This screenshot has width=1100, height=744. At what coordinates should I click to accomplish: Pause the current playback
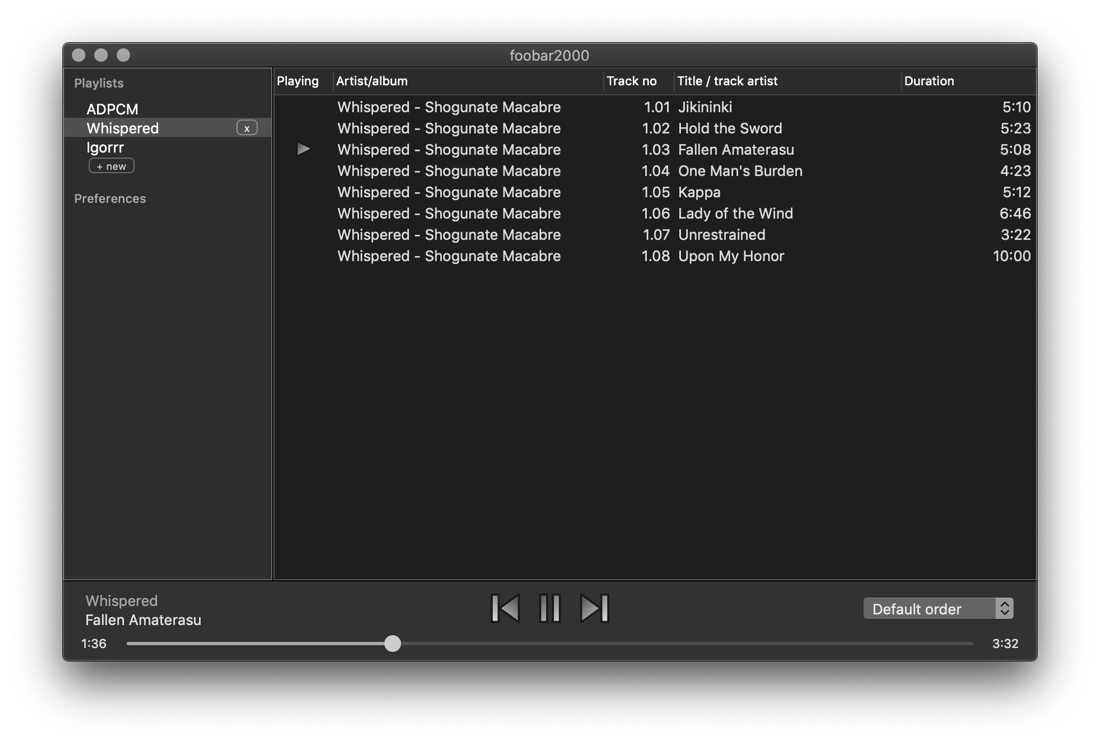pyautogui.click(x=550, y=608)
